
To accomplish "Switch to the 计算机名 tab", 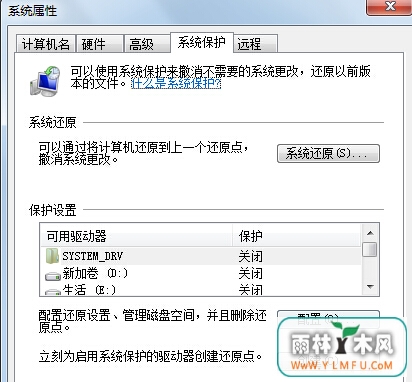I will pyautogui.click(x=46, y=44).
